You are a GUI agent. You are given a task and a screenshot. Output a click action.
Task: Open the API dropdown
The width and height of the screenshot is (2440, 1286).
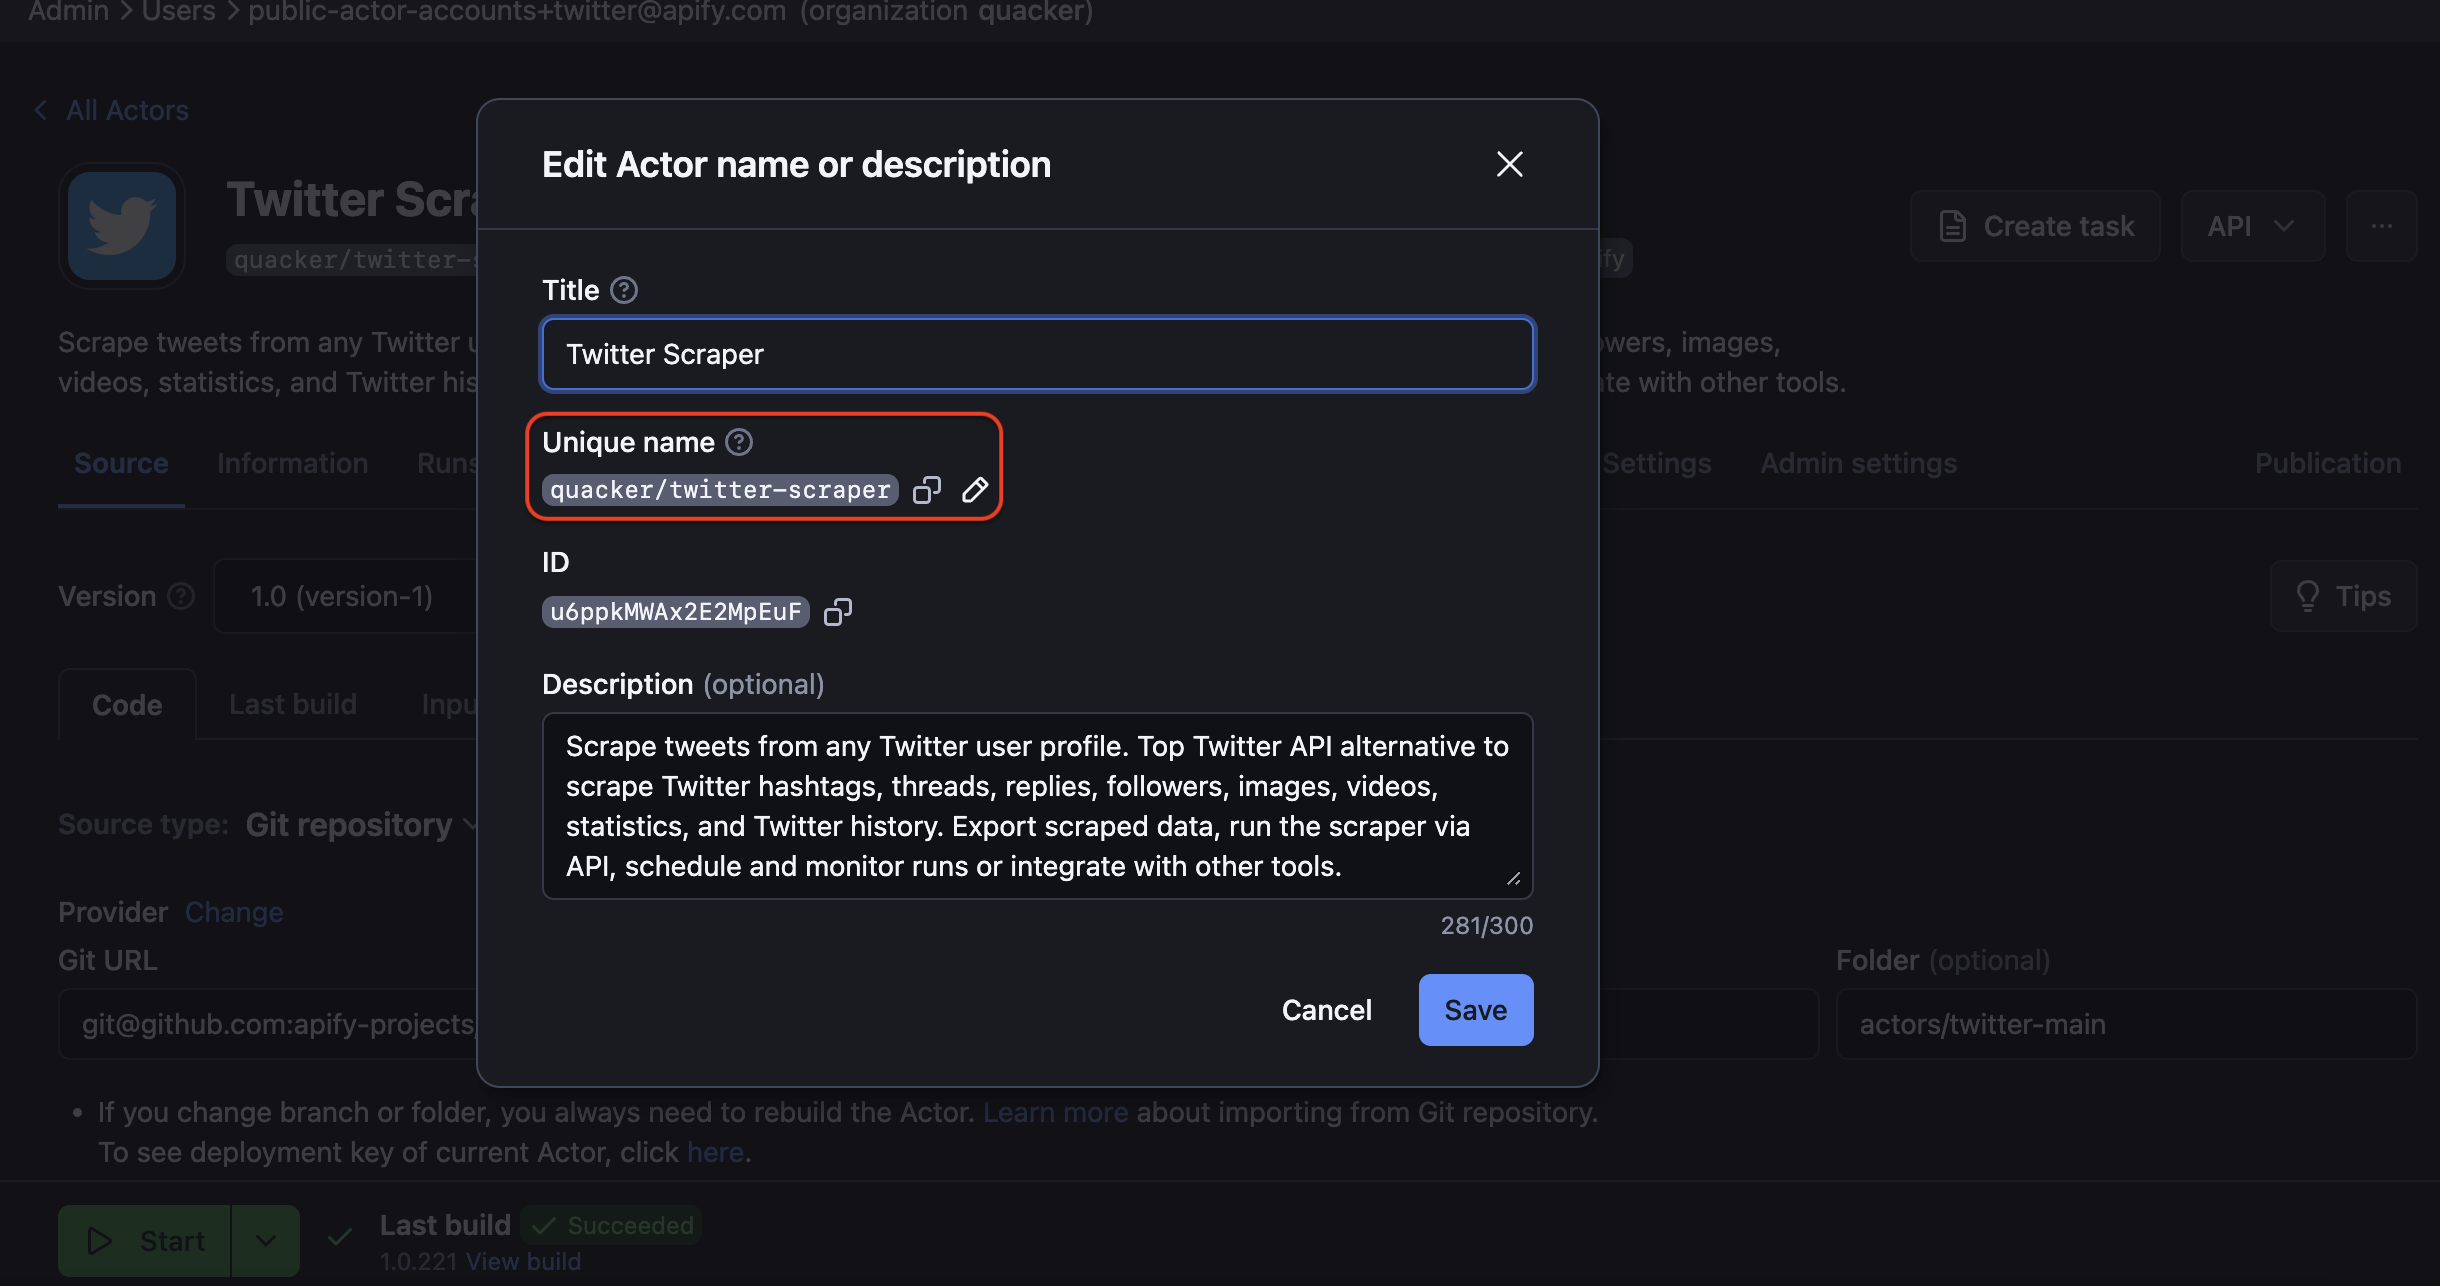point(2251,226)
